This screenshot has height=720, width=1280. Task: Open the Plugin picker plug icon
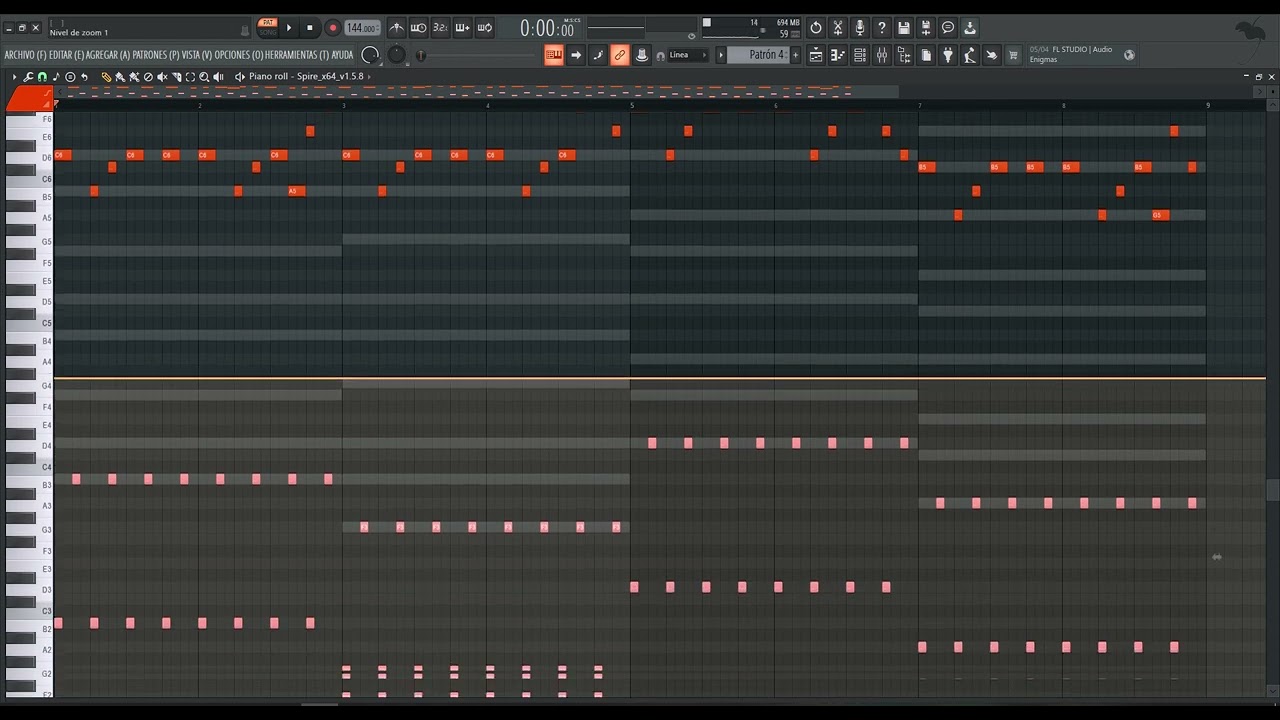click(x=948, y=56)
